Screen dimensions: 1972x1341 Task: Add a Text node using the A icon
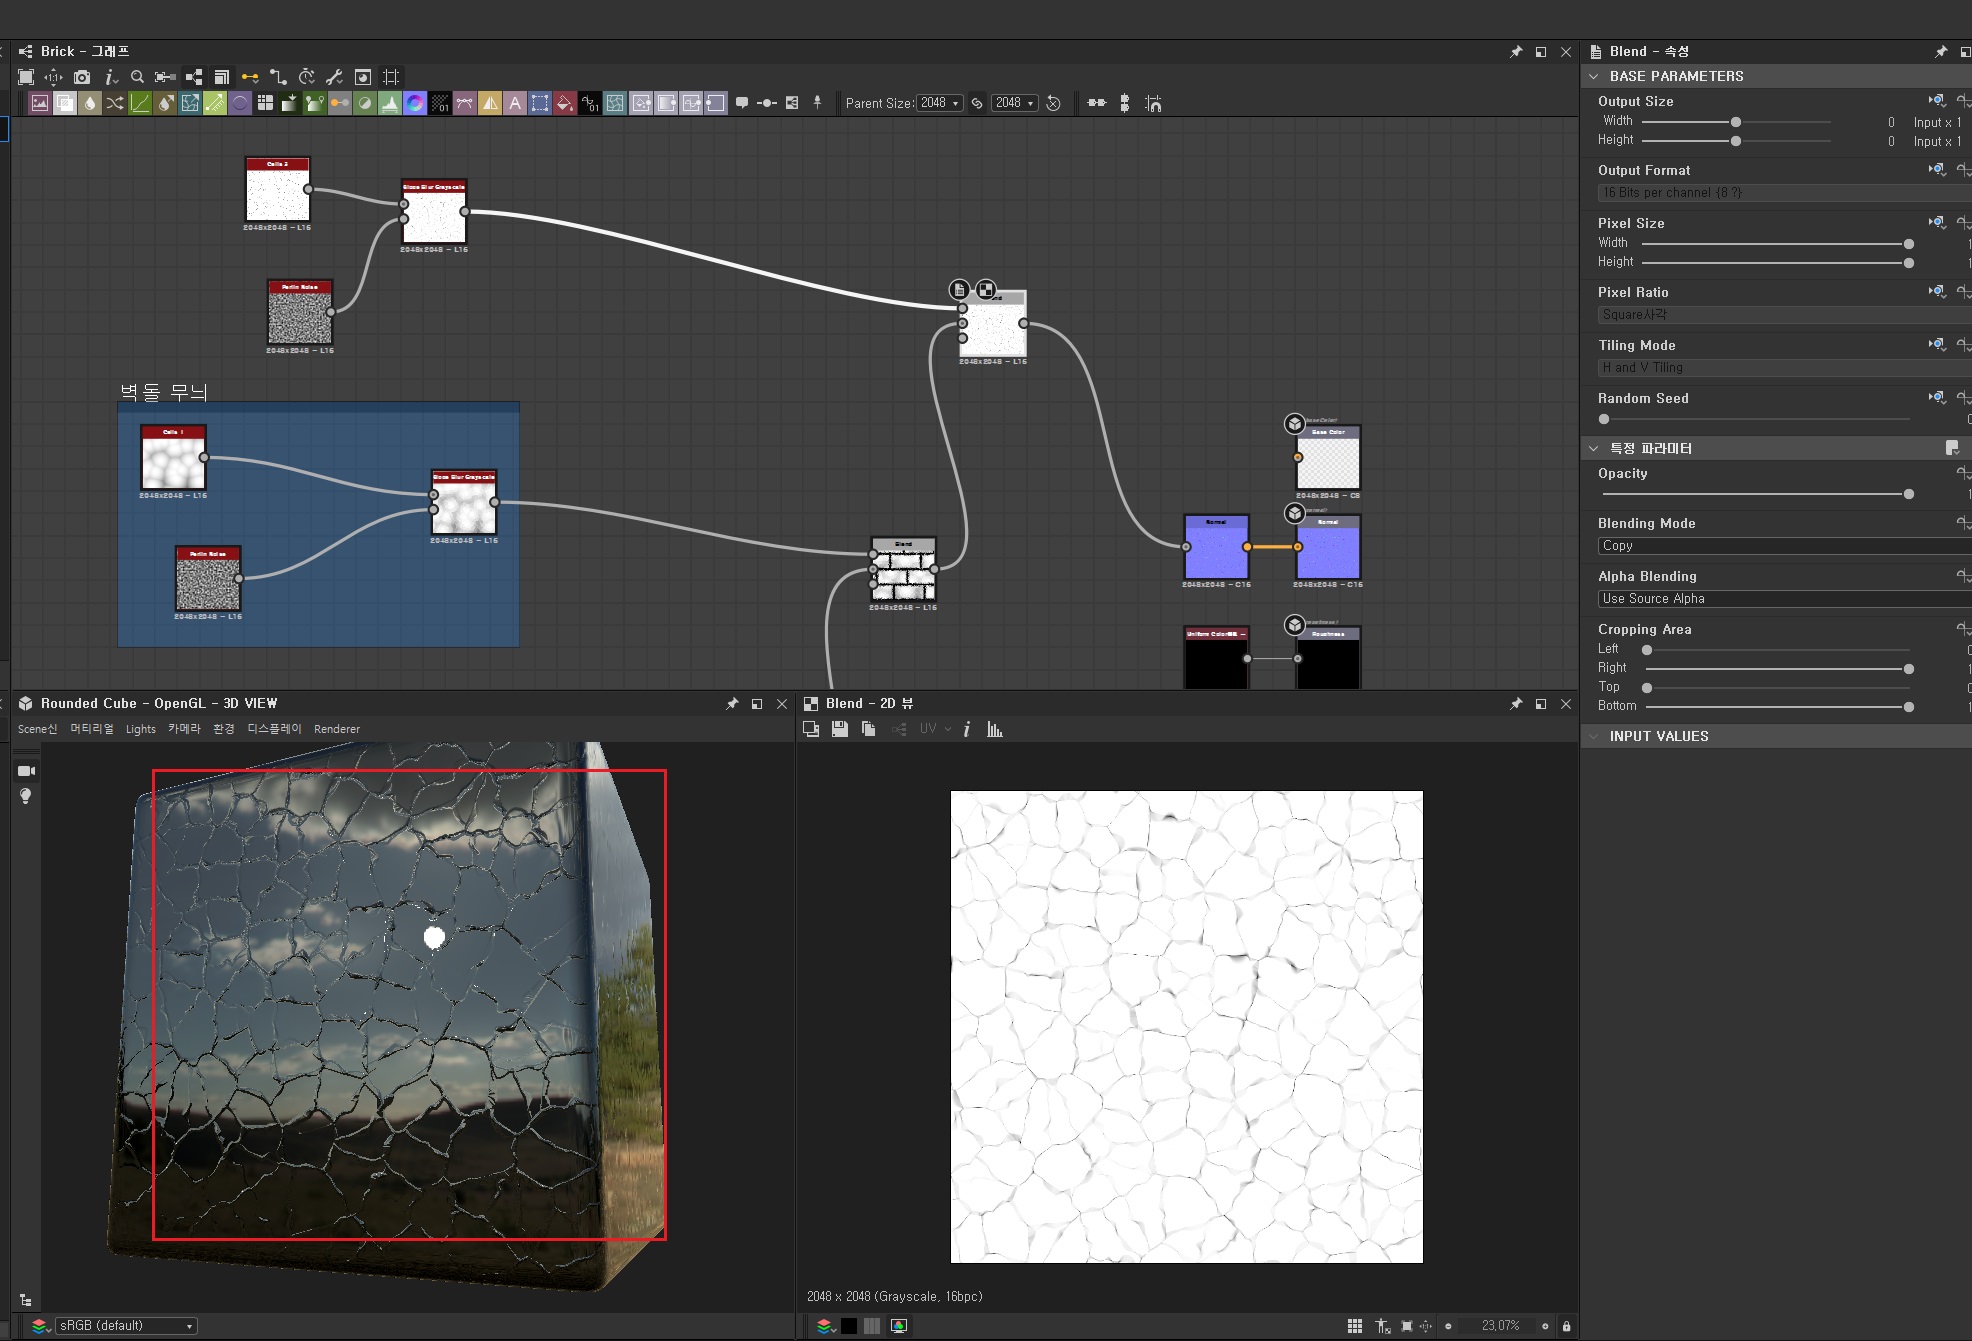514,103
